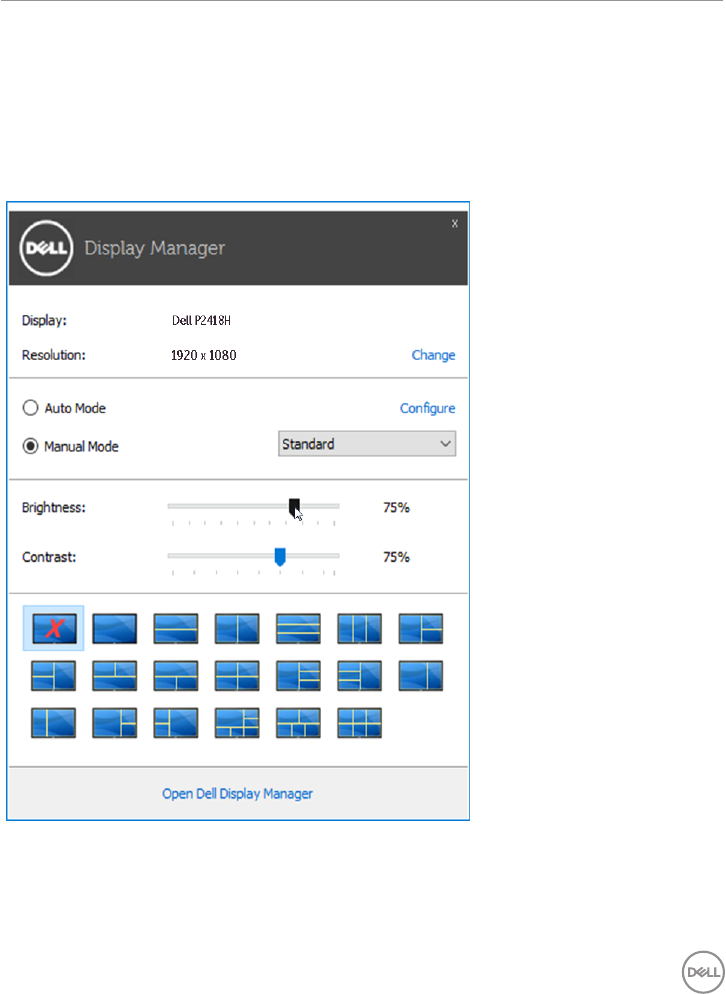Pick two top panes over three bottom panes layout

[298, 723]
